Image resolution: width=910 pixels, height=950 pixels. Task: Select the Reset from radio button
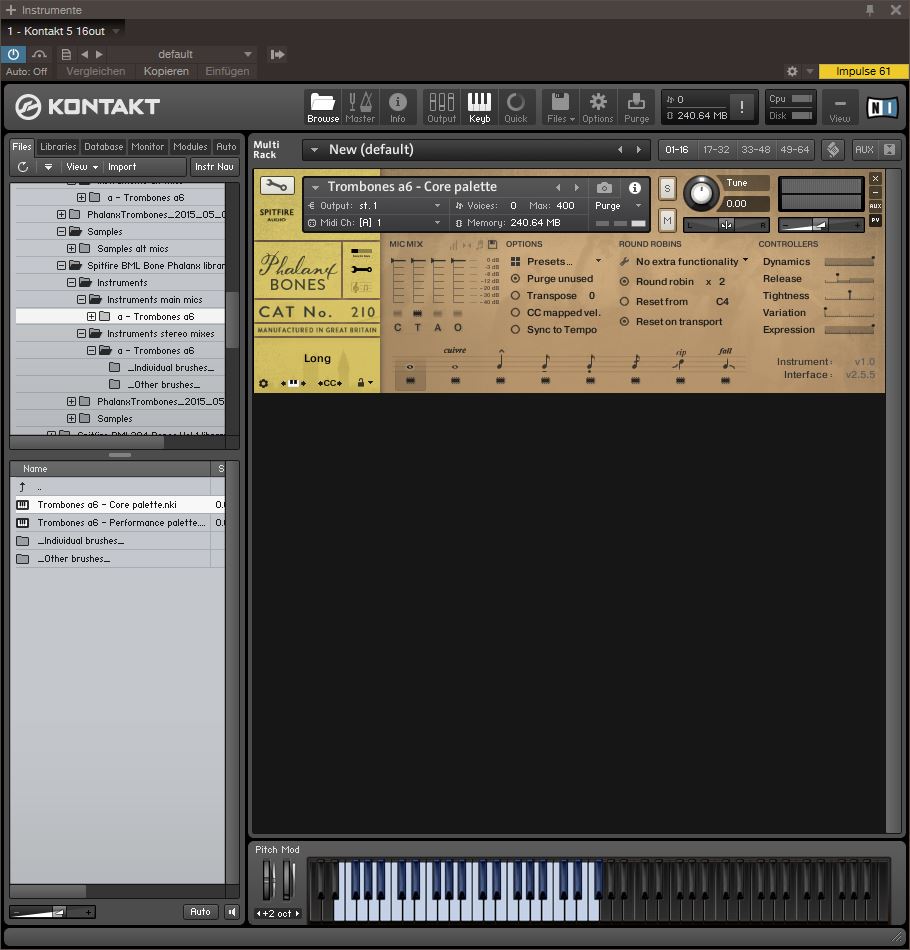click(x=624, y=302)
